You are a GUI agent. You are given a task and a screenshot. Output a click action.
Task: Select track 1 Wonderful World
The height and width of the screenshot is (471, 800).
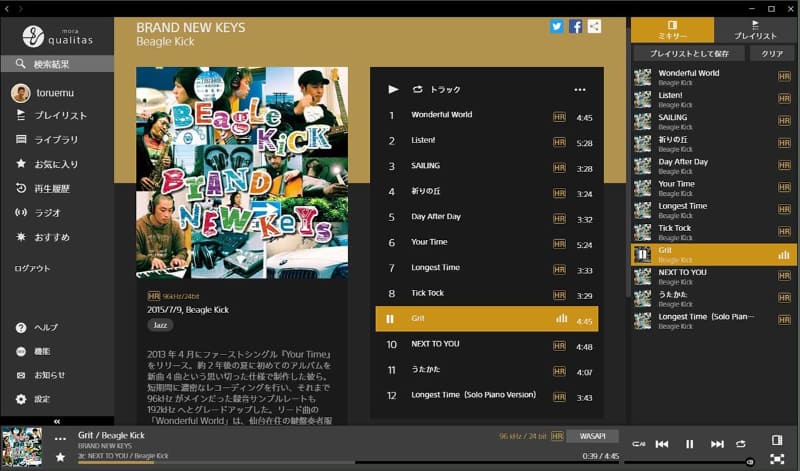[x=487, y=115]
